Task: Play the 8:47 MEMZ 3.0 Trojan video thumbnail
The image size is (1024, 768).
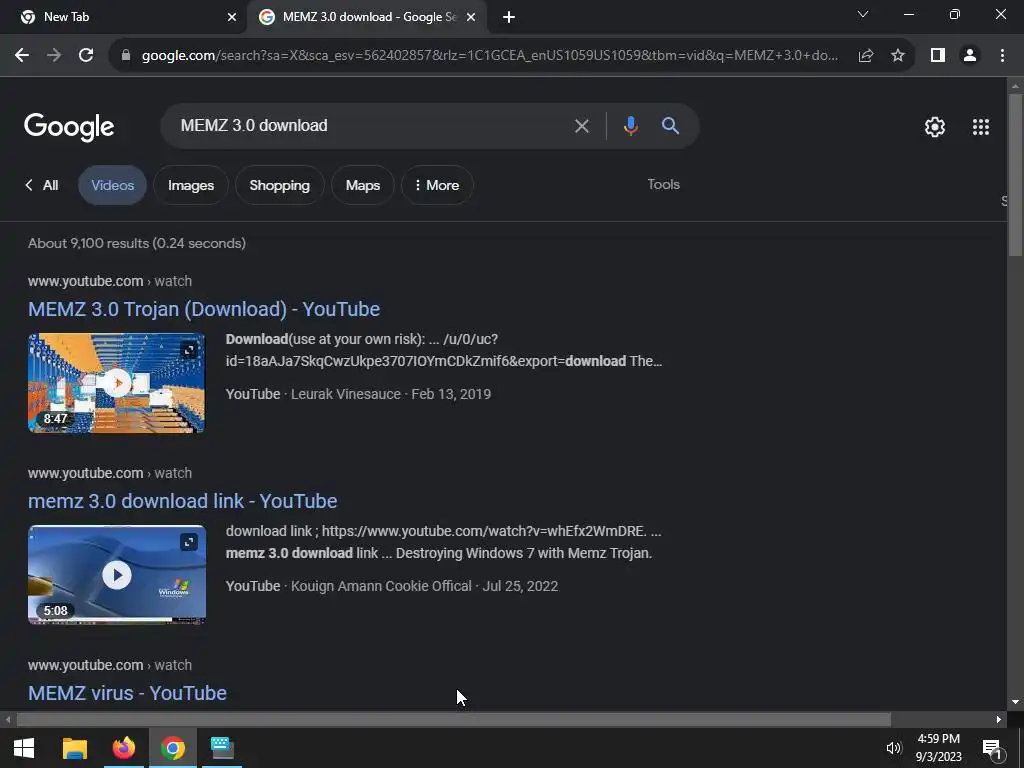Action: pyautogui.click(x=116, y=383)
